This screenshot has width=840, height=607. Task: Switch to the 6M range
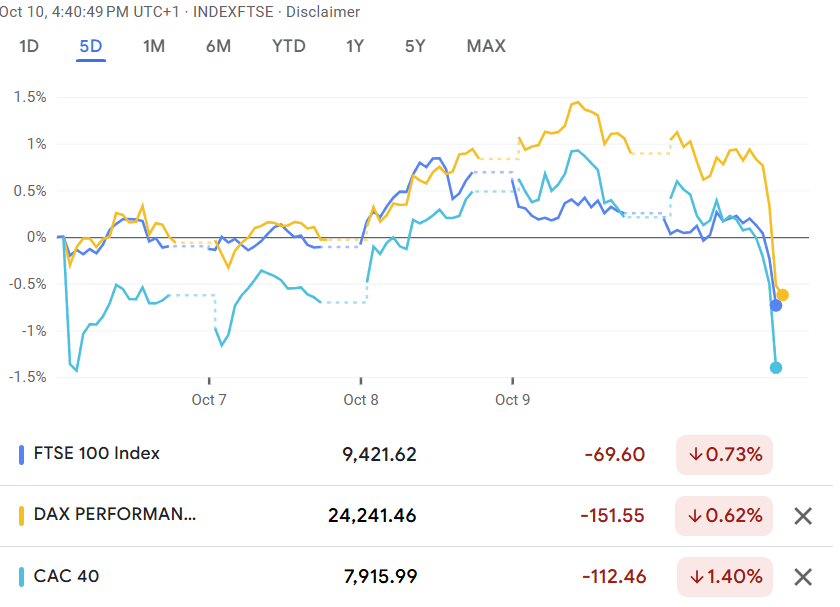pos(218,46)
